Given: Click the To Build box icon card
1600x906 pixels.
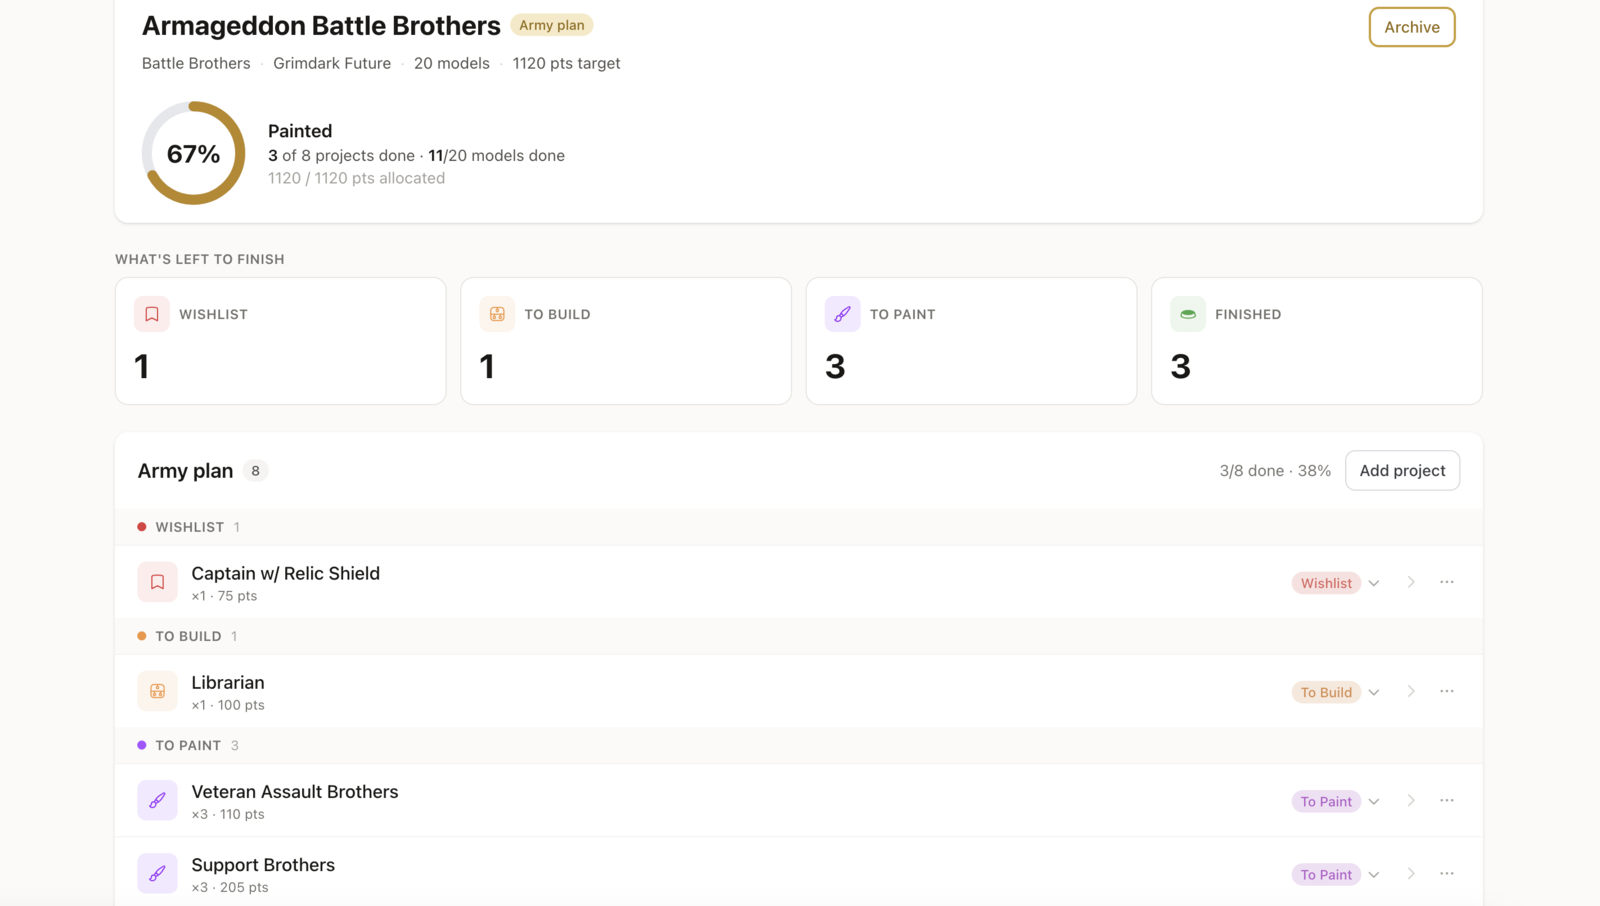Looking at the screenshot, I should pos(497,314).
